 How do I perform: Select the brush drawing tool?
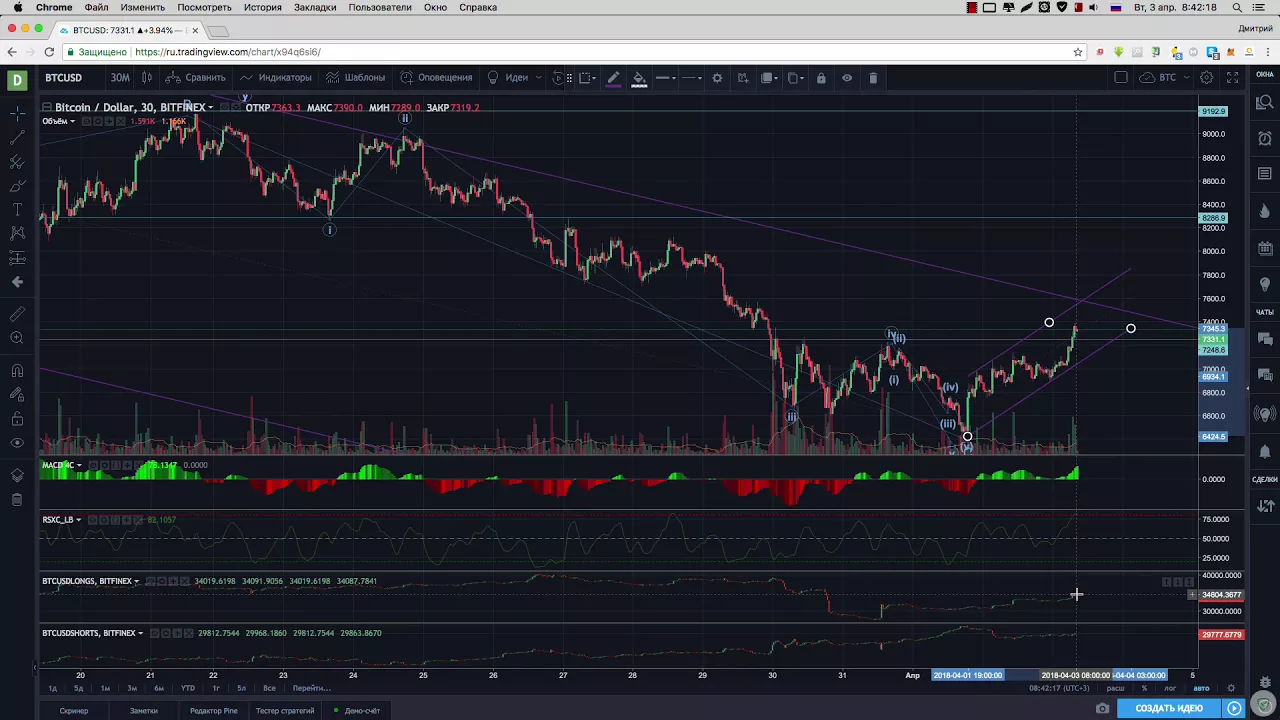(17, 185)
